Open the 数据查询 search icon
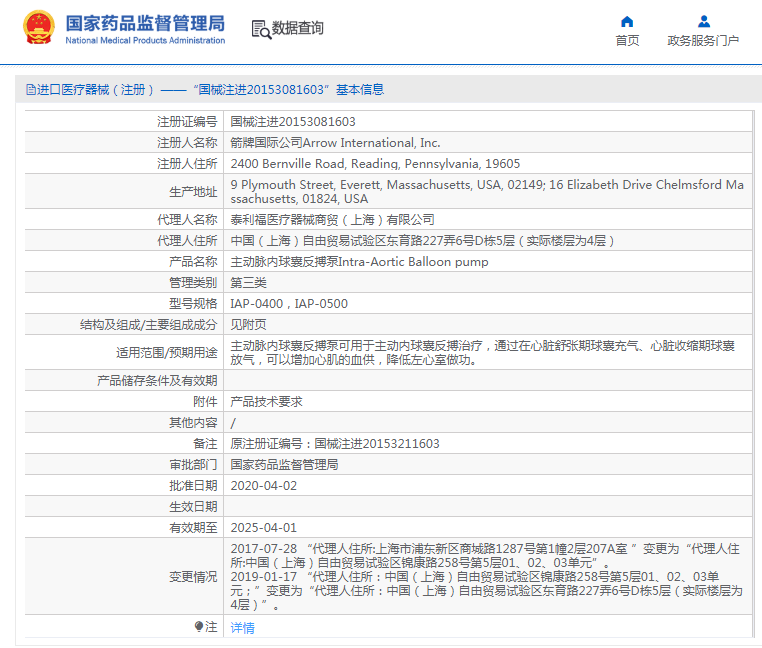Image resolution: width=762 pixels, height=648 pixels. [261, 29]
